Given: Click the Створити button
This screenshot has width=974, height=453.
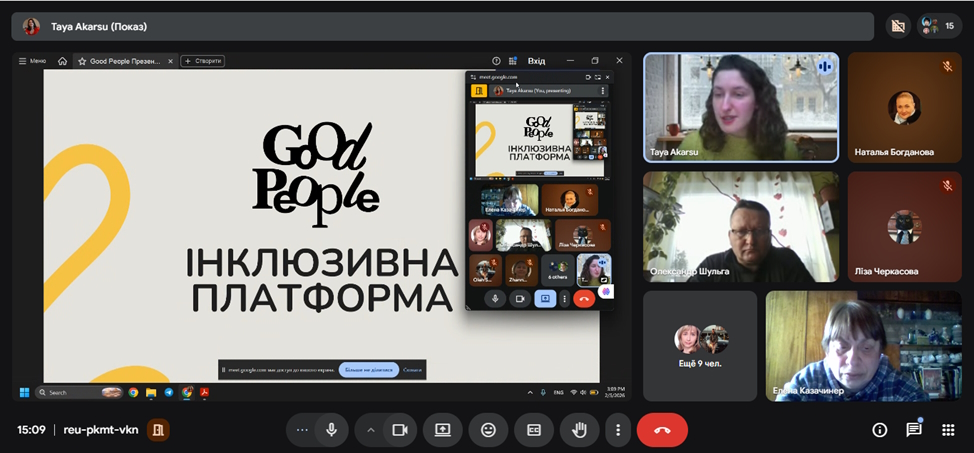Looking at the screenshot, I should [202, 61].
